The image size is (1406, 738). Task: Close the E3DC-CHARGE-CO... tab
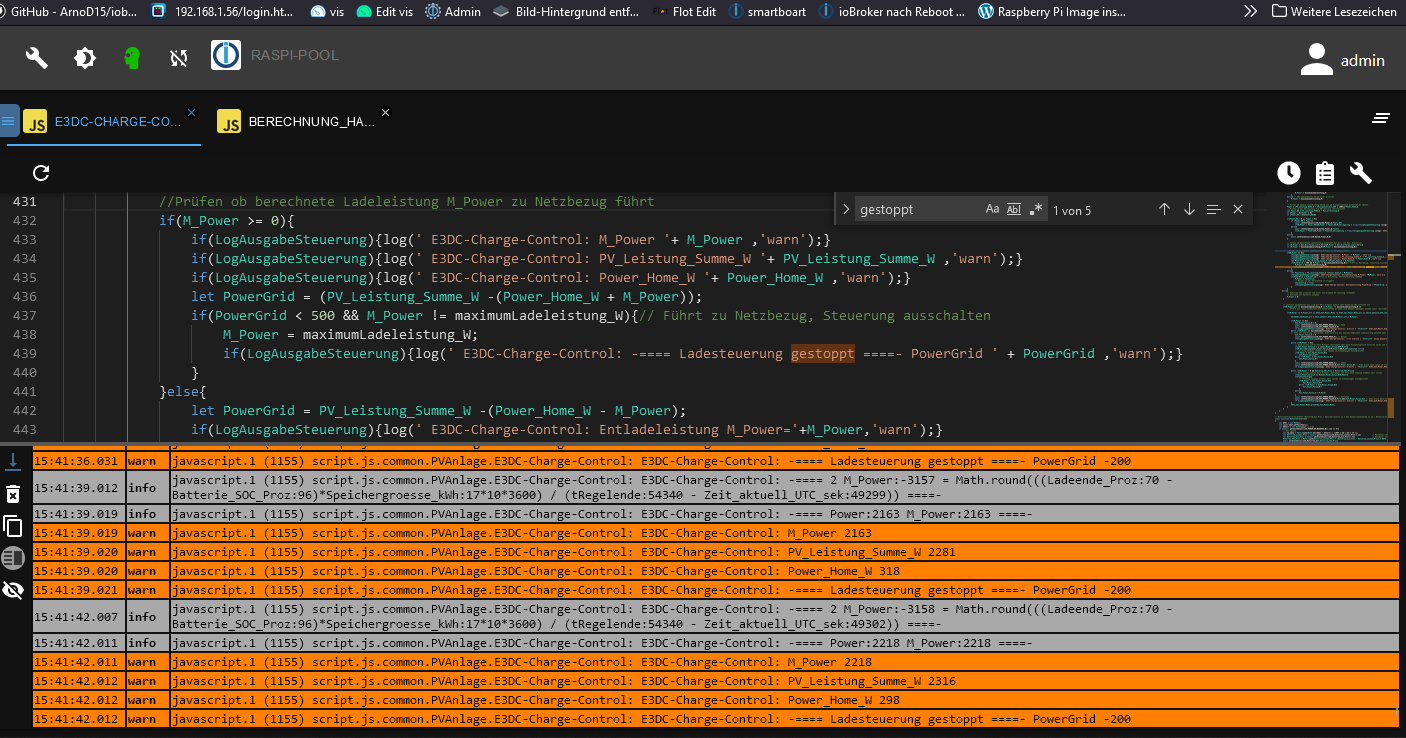coord(191,113)
